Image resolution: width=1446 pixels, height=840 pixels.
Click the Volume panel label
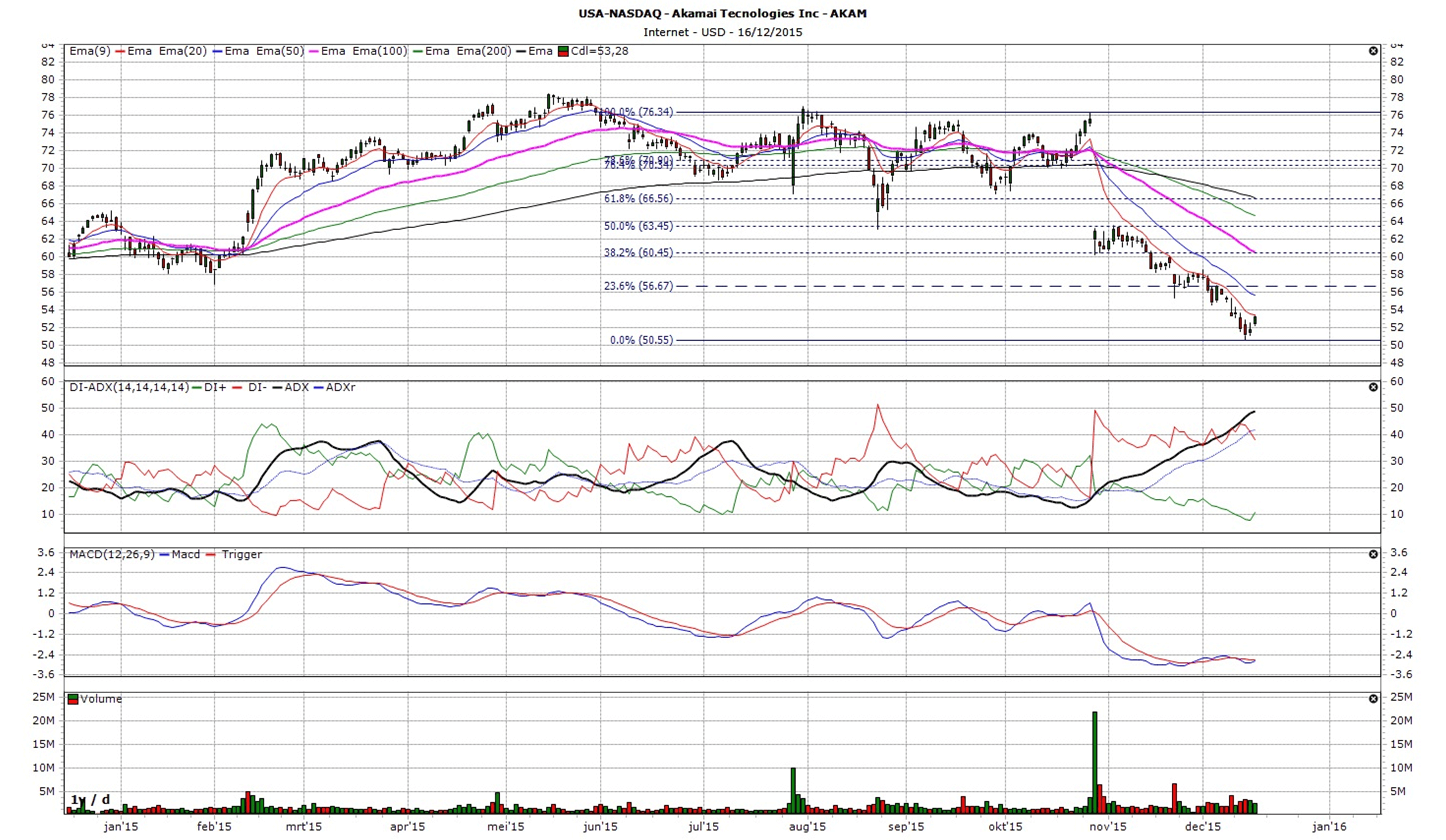click(100, 699)
